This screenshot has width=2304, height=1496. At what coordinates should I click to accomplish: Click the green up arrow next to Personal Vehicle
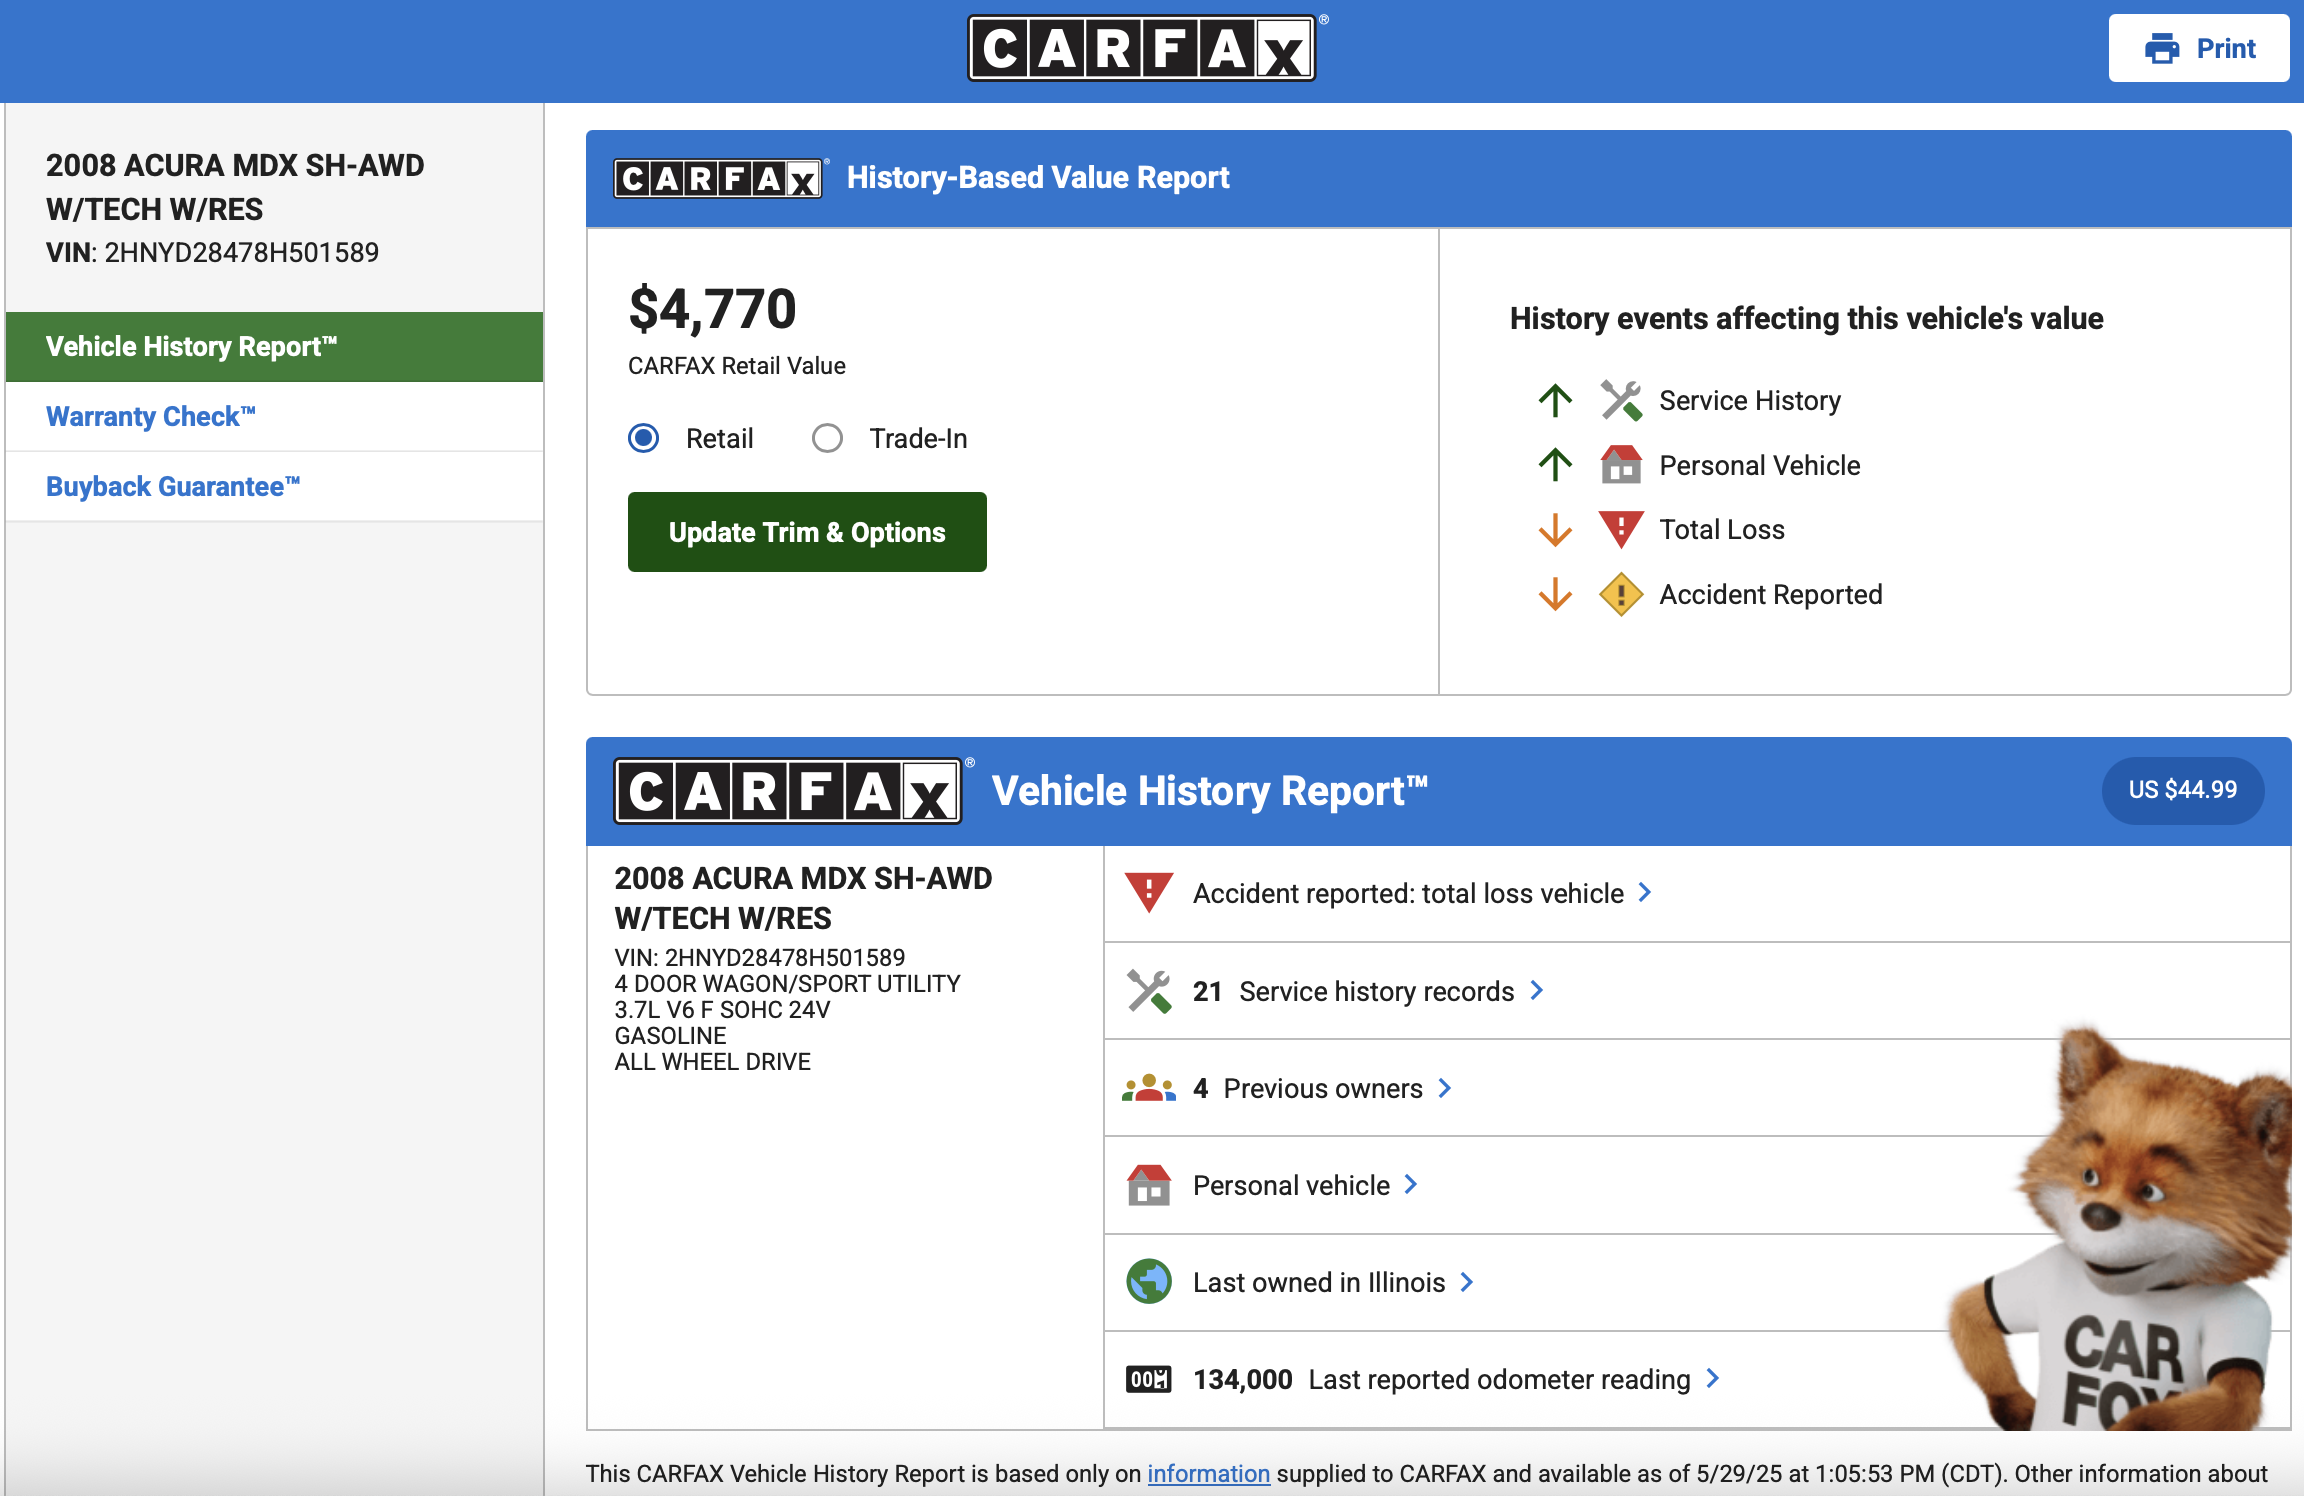coord(1555,465)
